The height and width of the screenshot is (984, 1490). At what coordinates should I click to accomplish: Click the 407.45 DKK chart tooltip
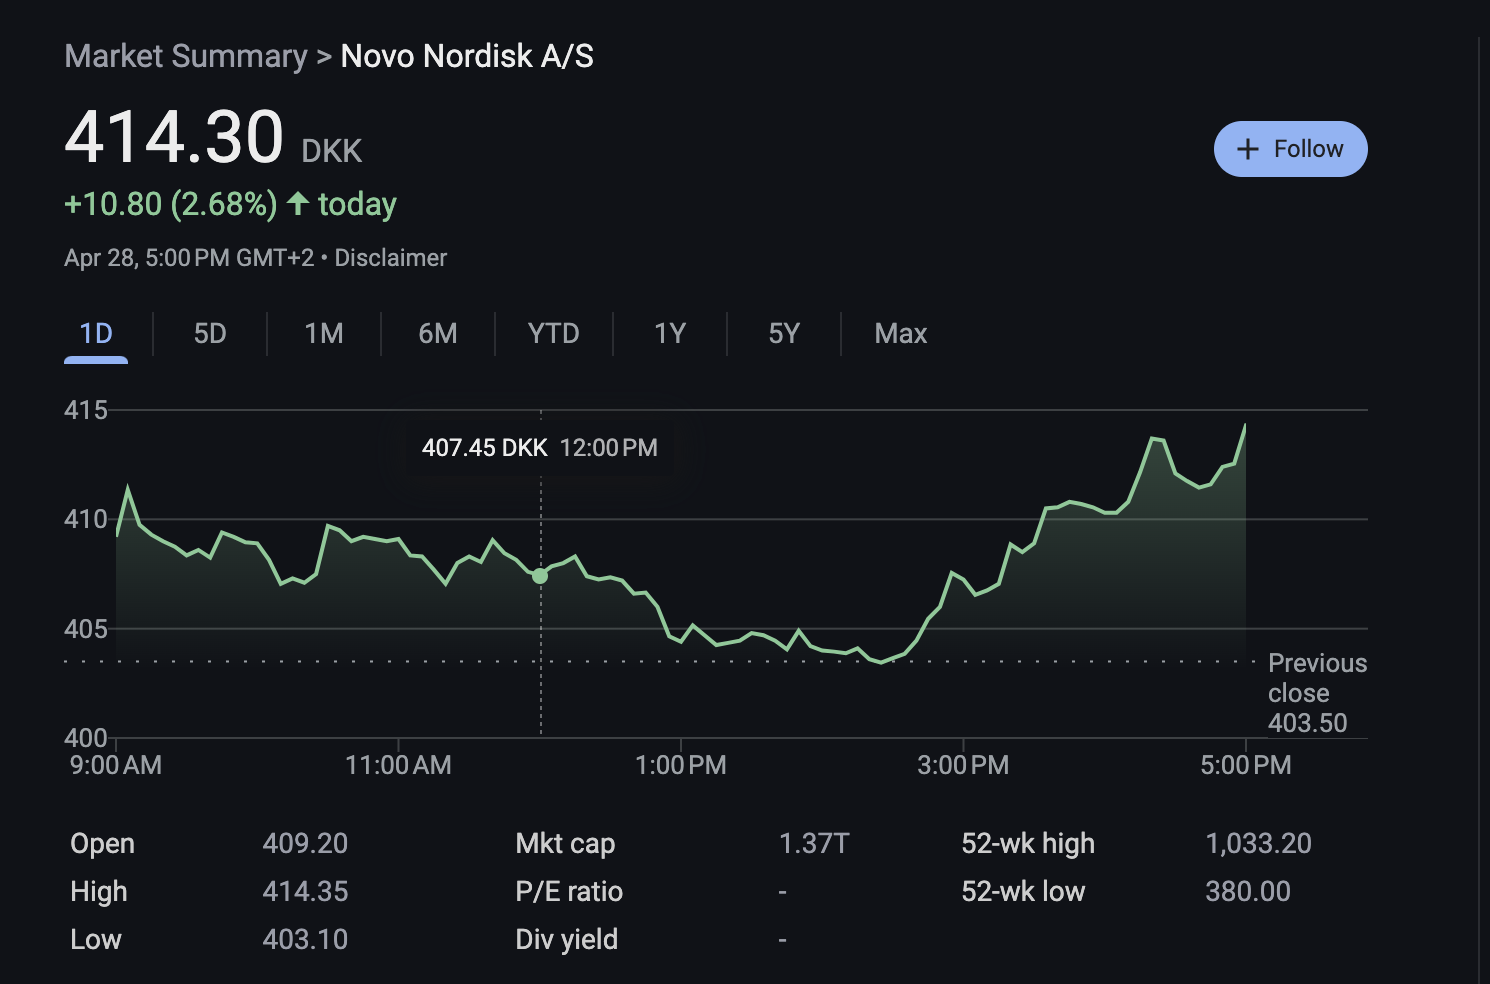[540, 447]
